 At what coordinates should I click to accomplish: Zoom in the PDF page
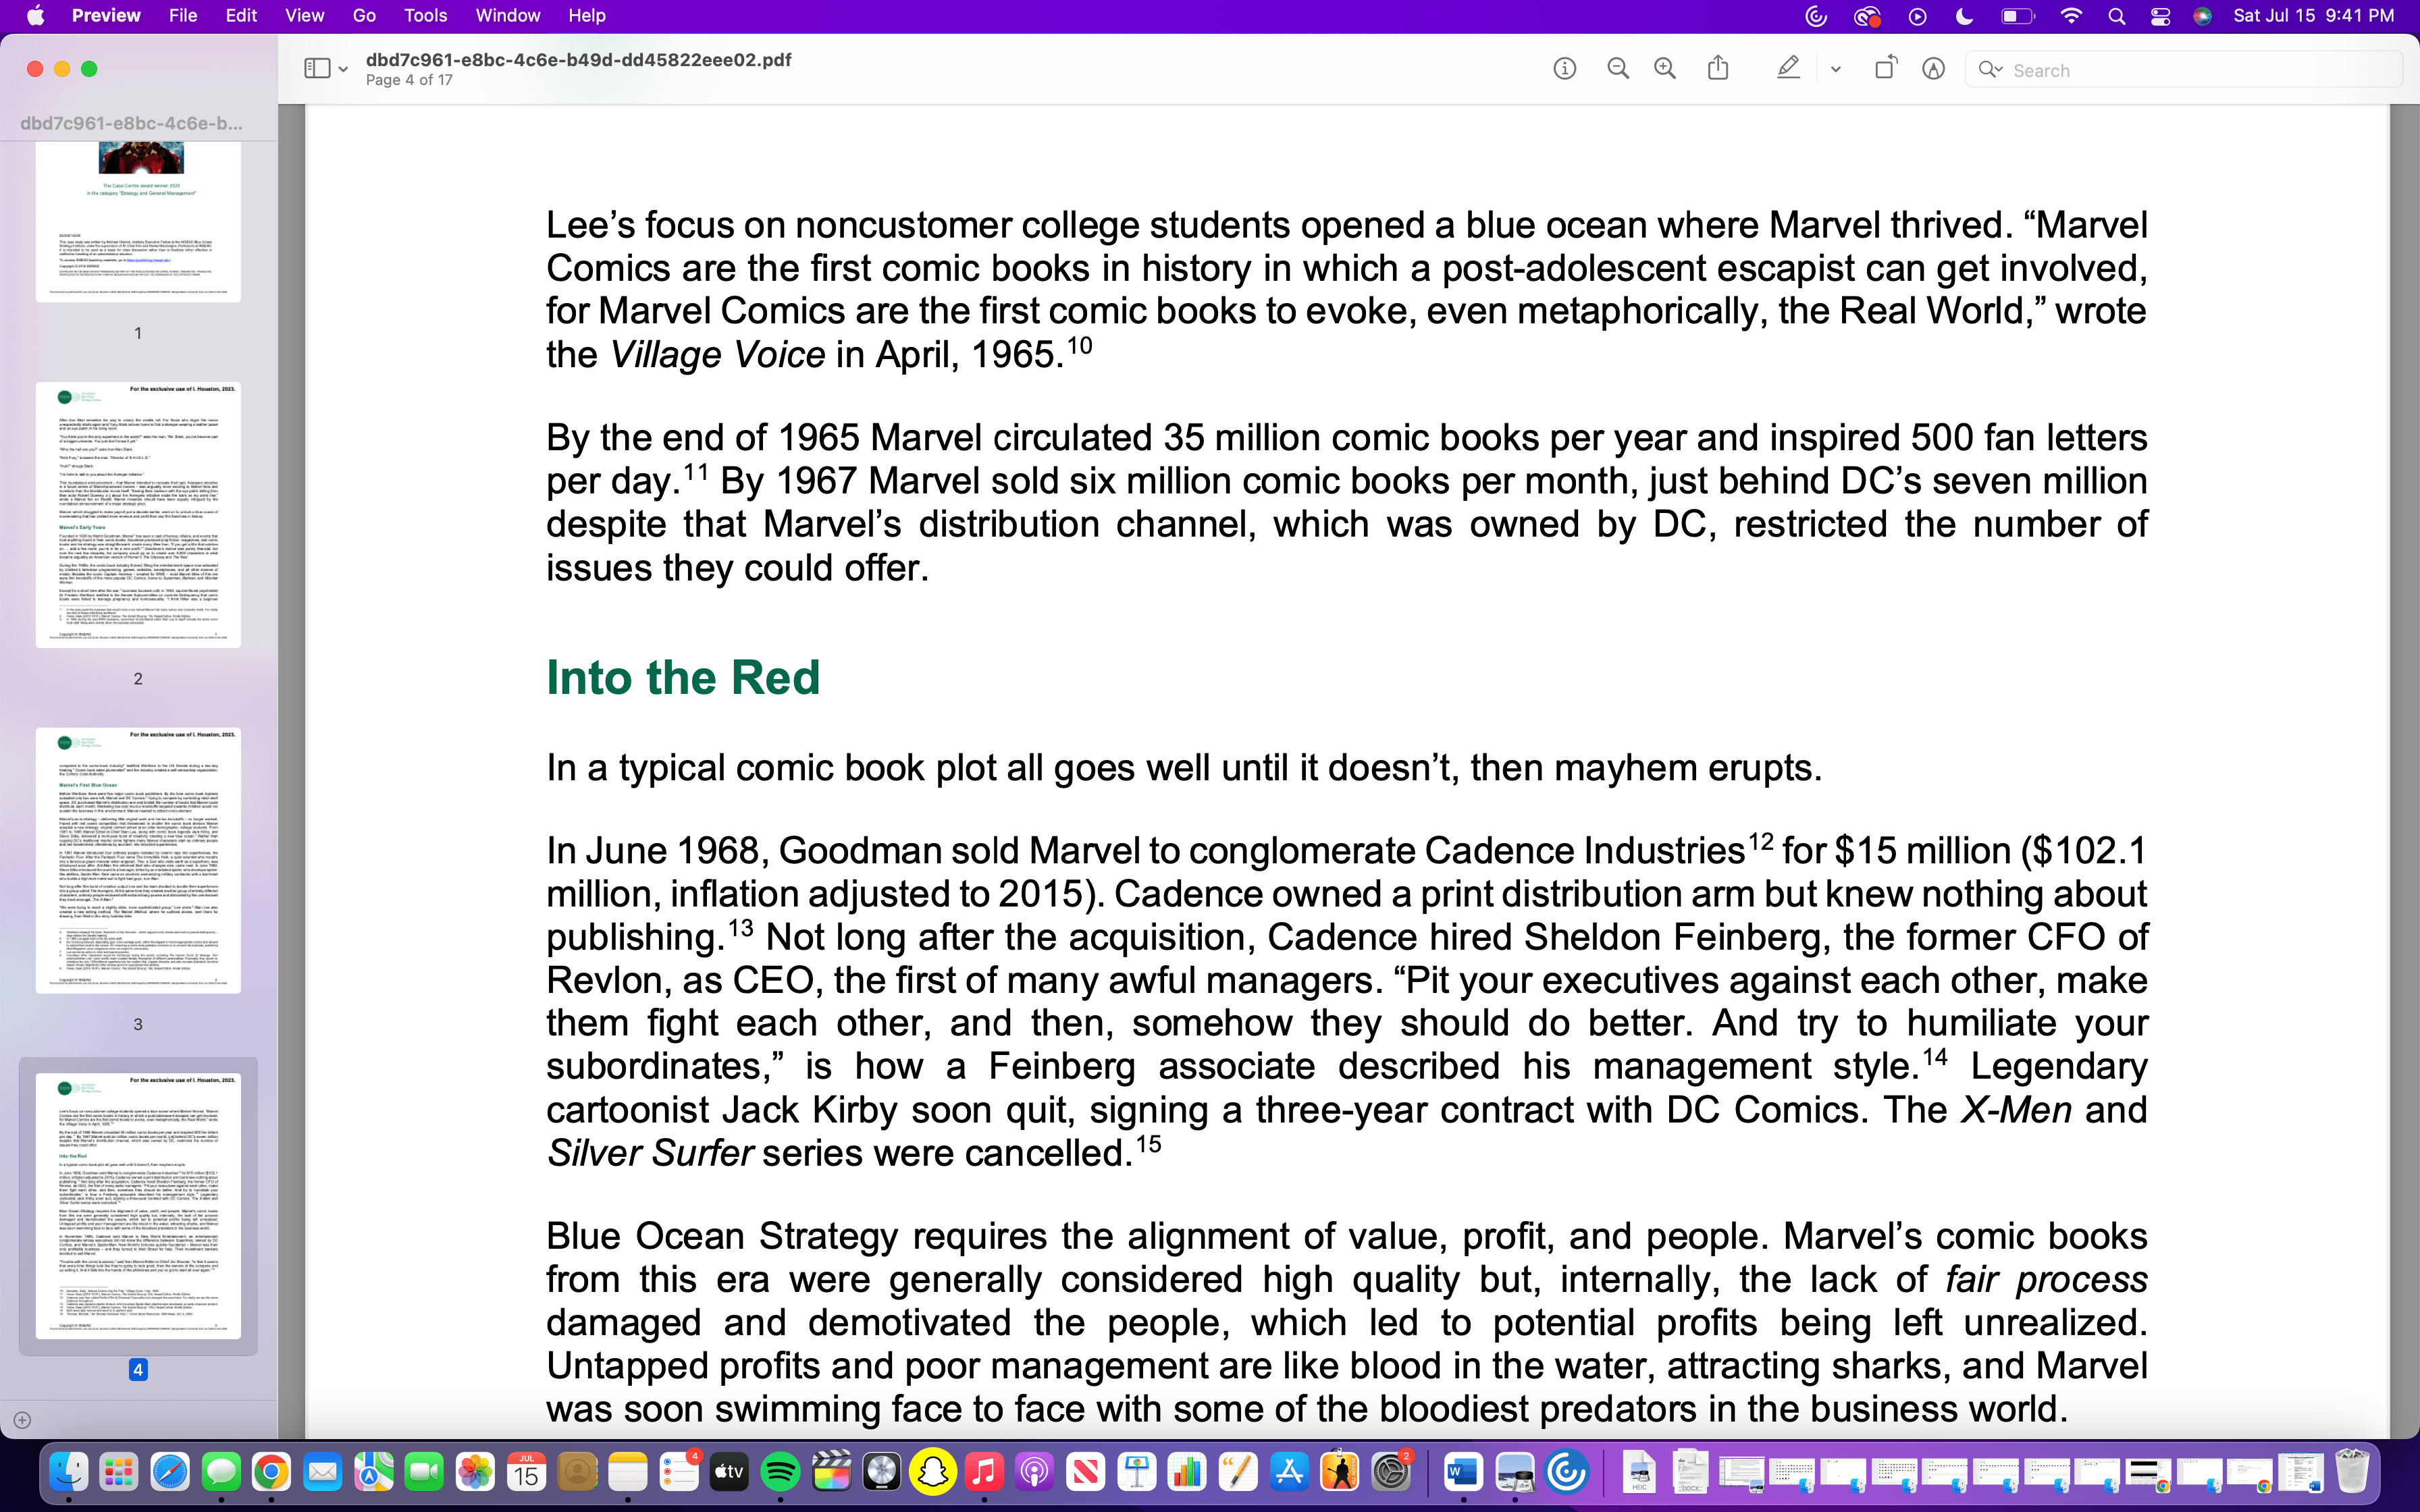[1665, 69]
